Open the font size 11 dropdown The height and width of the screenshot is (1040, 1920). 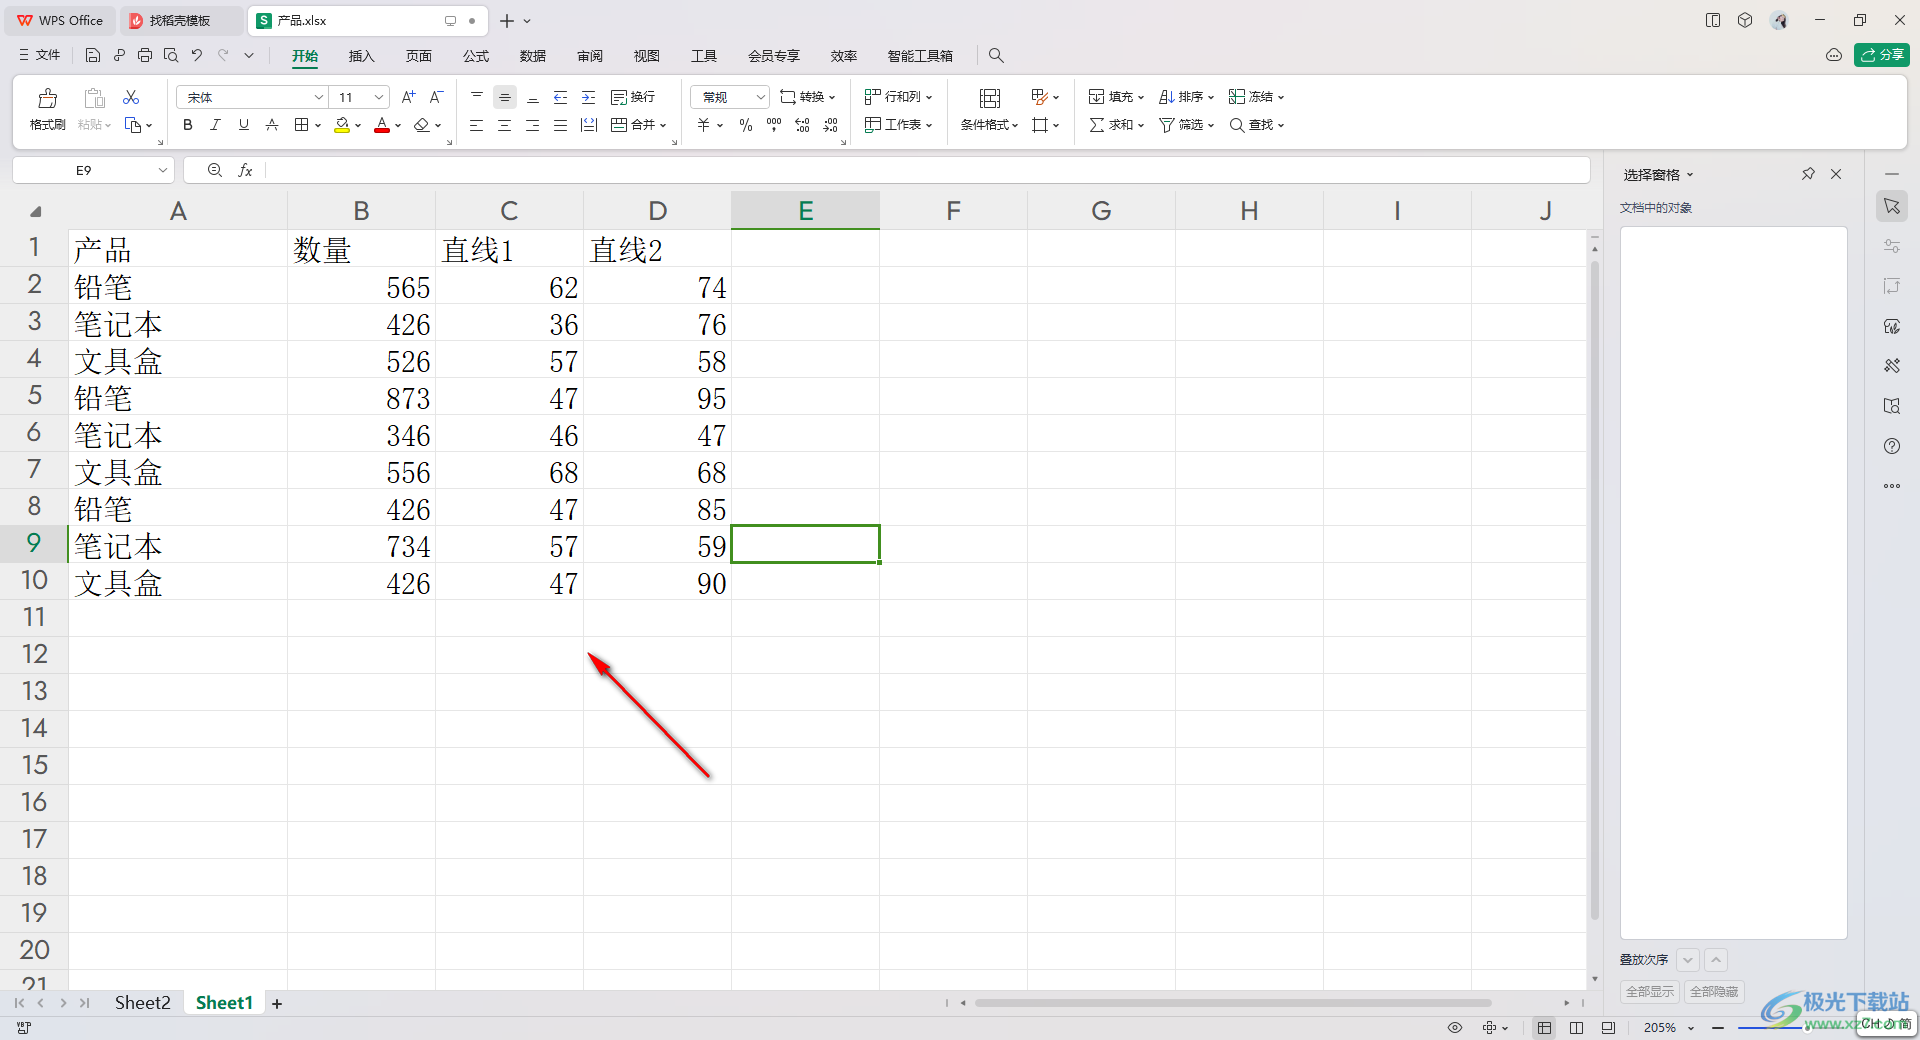(379, 97)
